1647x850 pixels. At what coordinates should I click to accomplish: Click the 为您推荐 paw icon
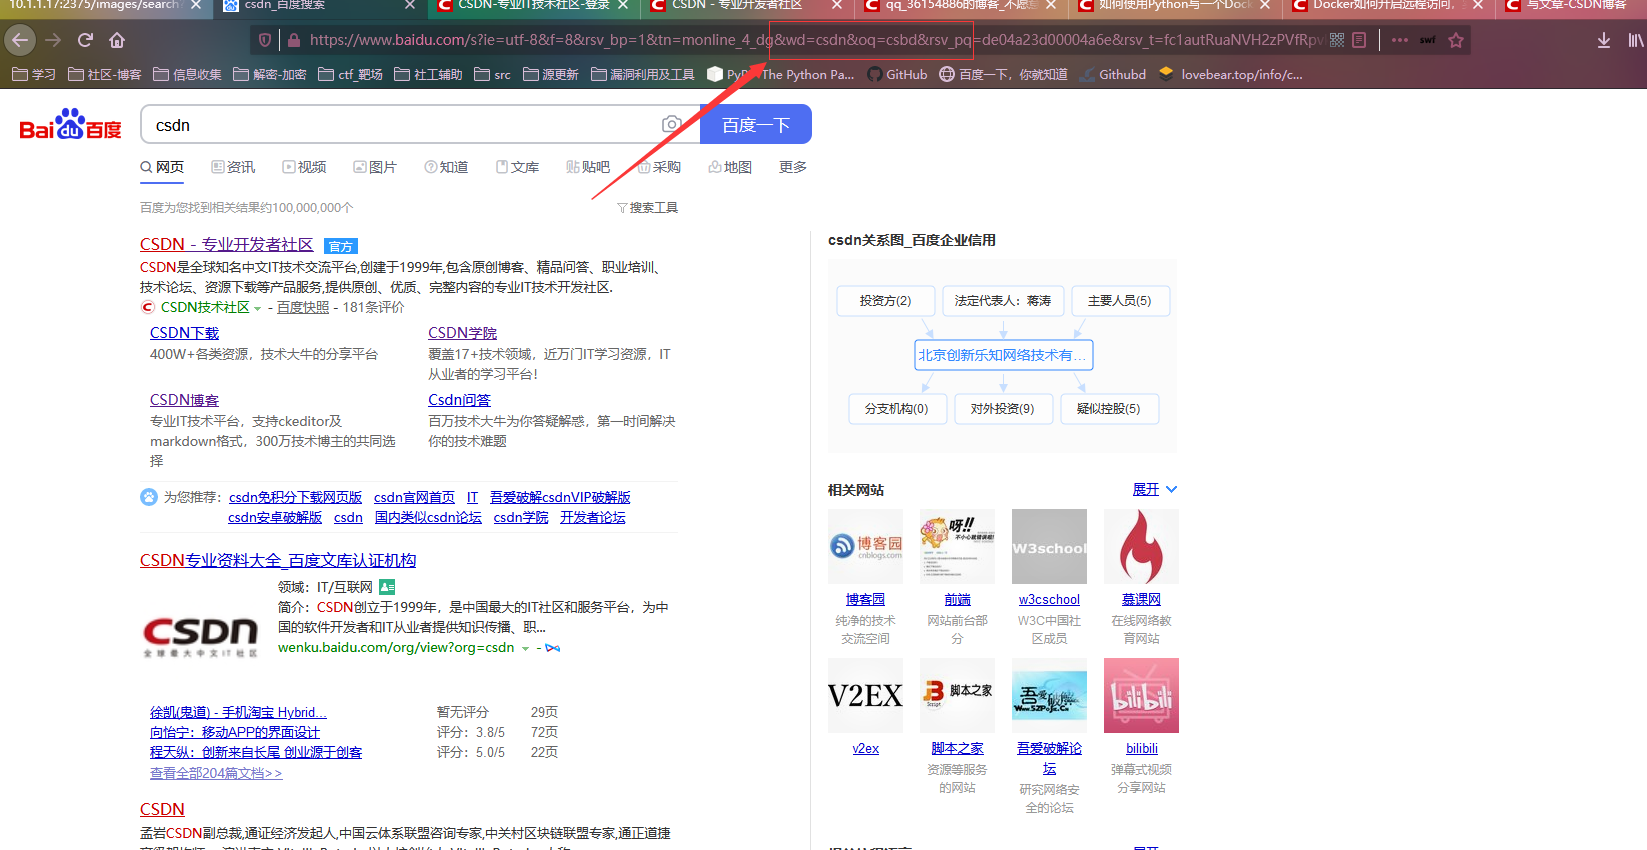click(x=149, y=497)
